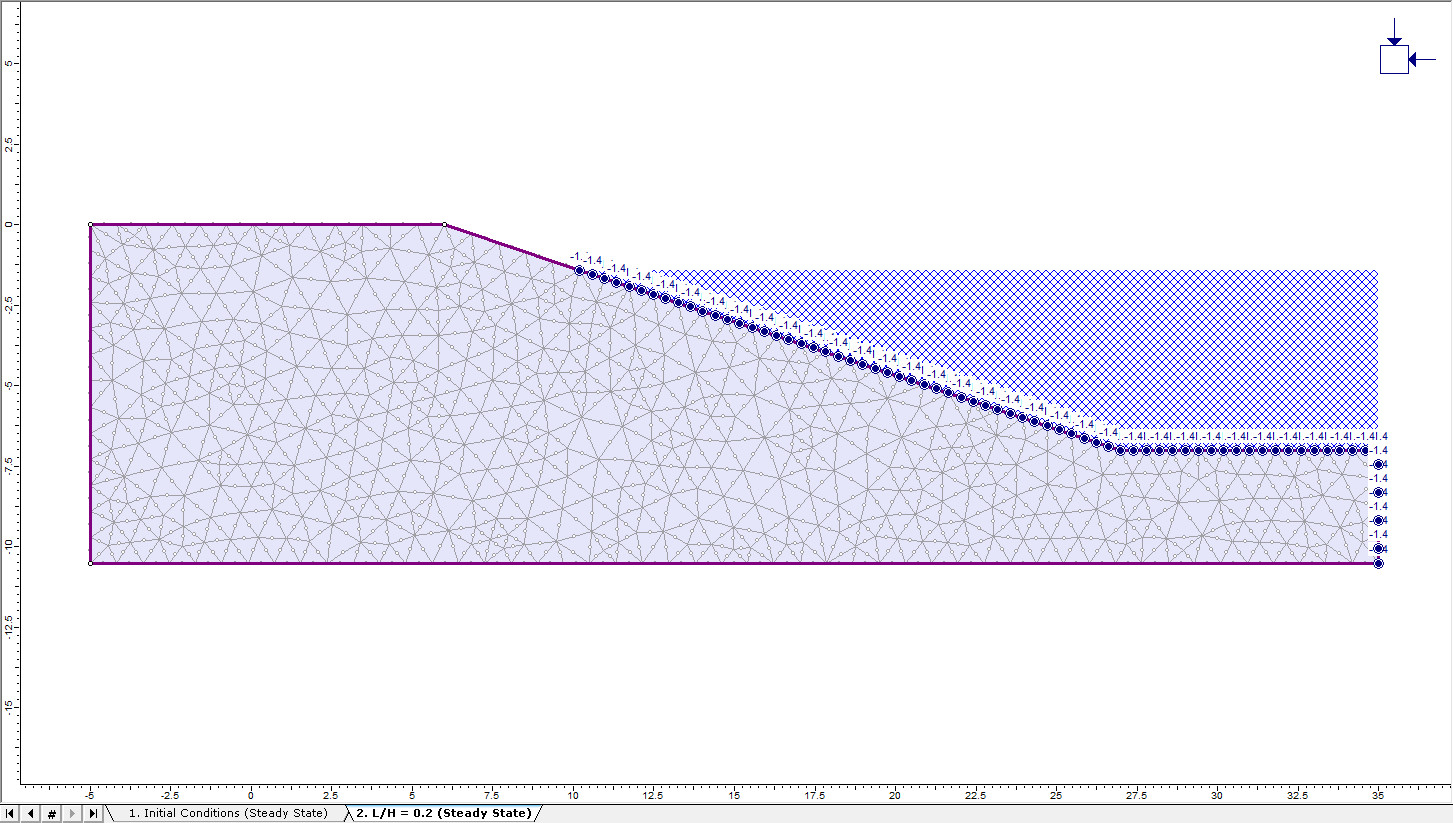Image resolution: width=1453 pixels, height=823 pixels.
Task: Select the L/H = 0.2 (Steady State) tab
Action: pyautogui.click(x=444, y=813)
